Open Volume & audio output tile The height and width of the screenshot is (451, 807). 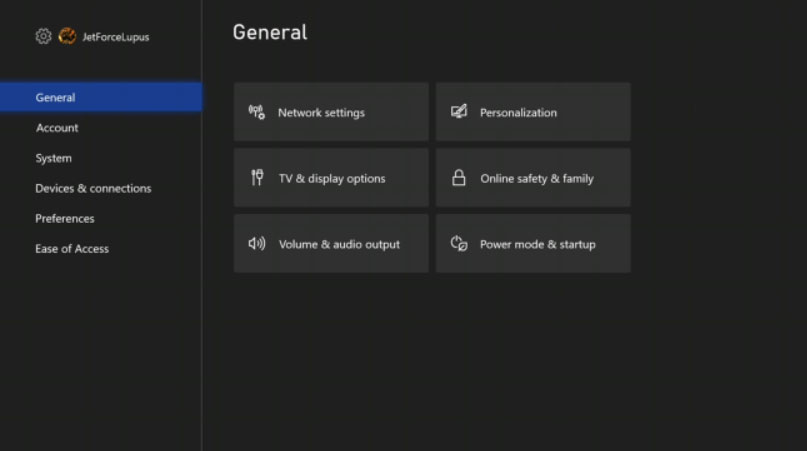coord(331,244)
